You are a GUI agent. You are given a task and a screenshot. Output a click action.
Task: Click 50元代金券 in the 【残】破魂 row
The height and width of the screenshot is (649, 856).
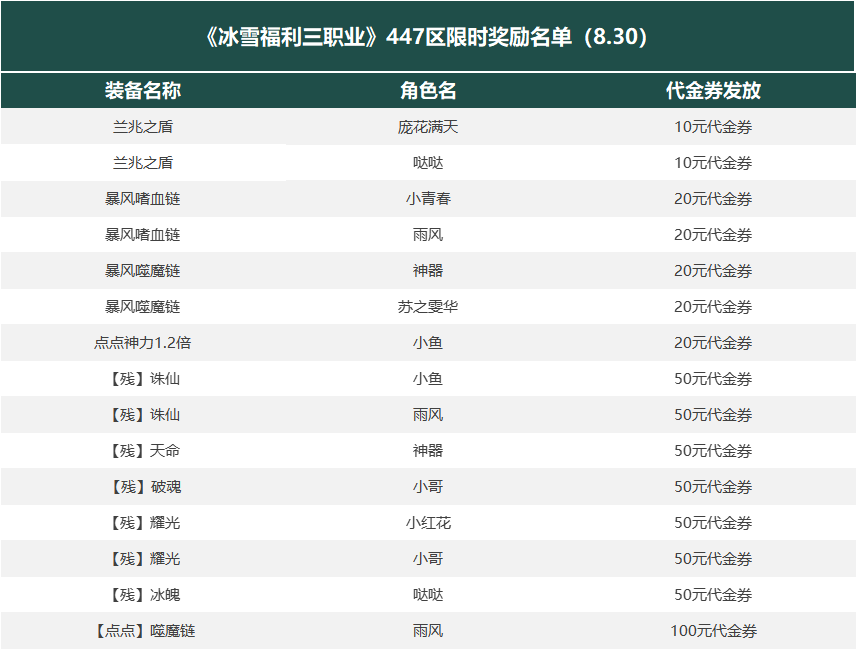click(713, 487)
